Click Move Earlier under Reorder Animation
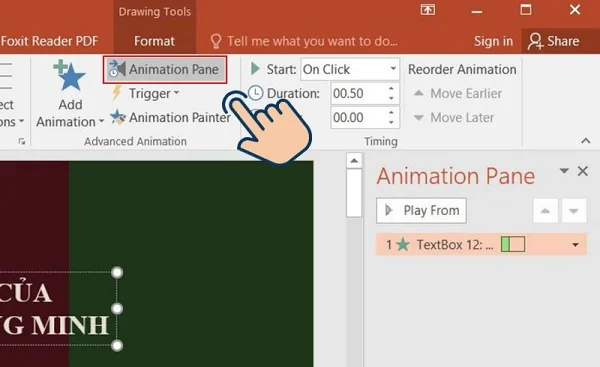Image resolution: width=600 pixels, height=367 pixels. 458,93
